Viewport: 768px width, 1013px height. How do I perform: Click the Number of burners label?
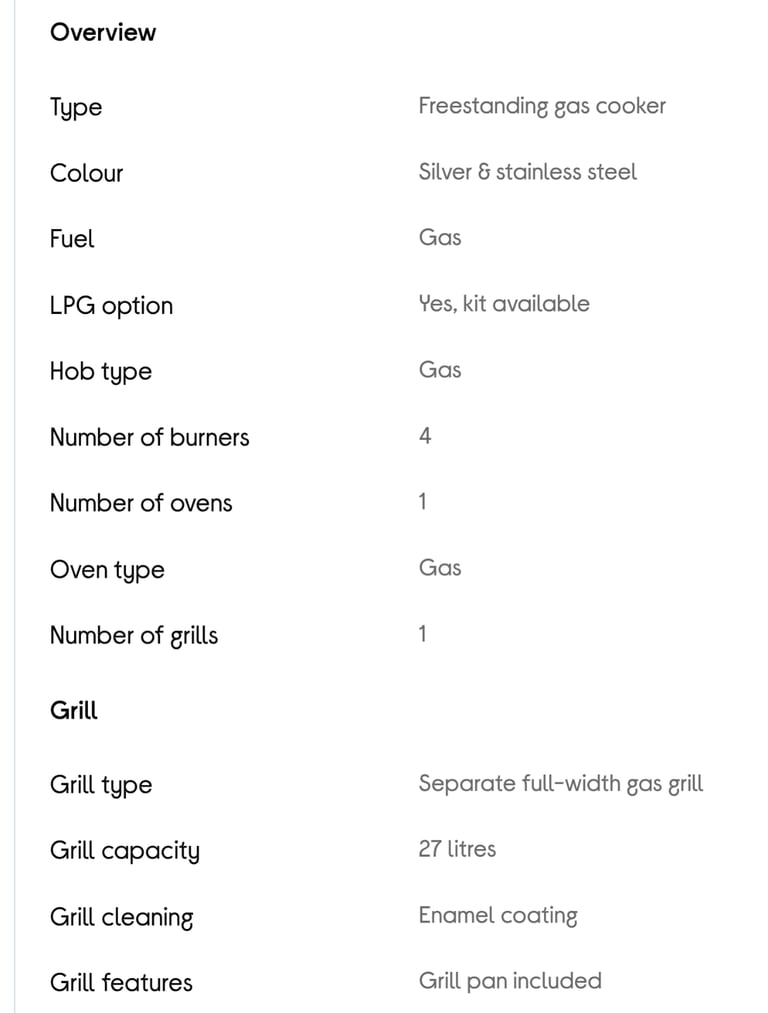tap(149, 437)
